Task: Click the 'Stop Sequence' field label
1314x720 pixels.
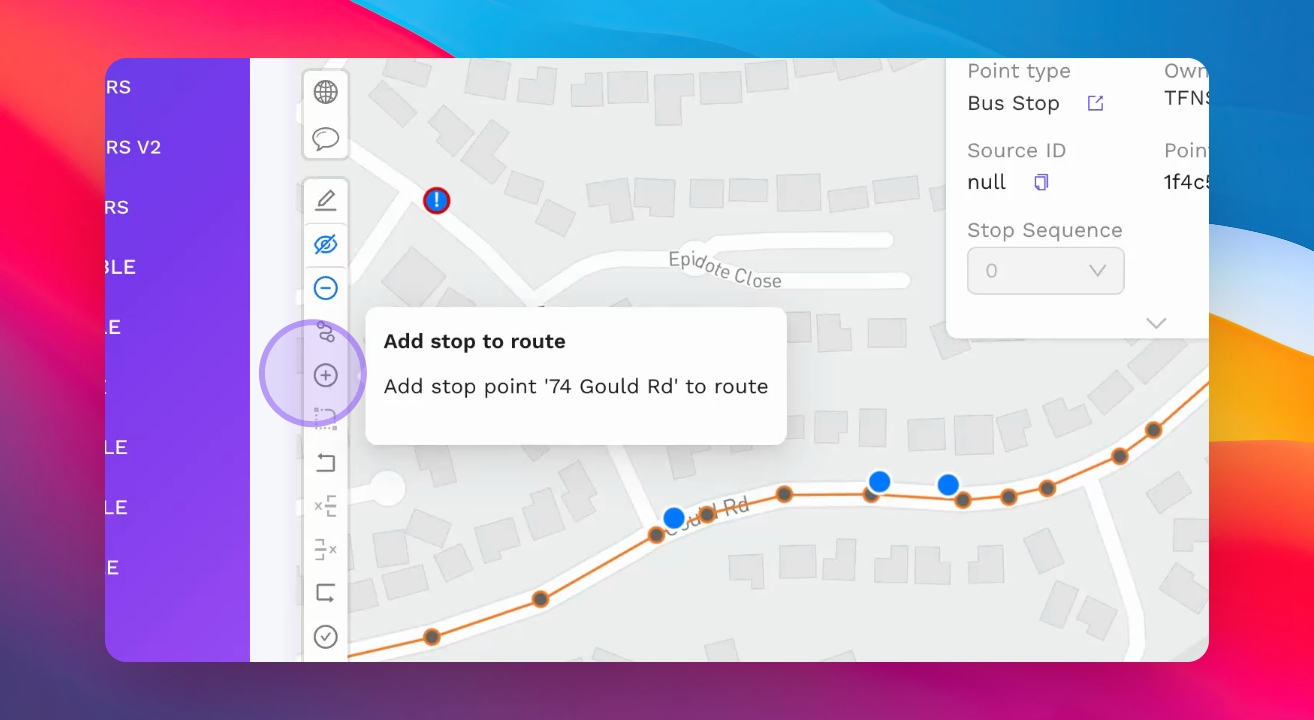Action: coord(1045,230)
